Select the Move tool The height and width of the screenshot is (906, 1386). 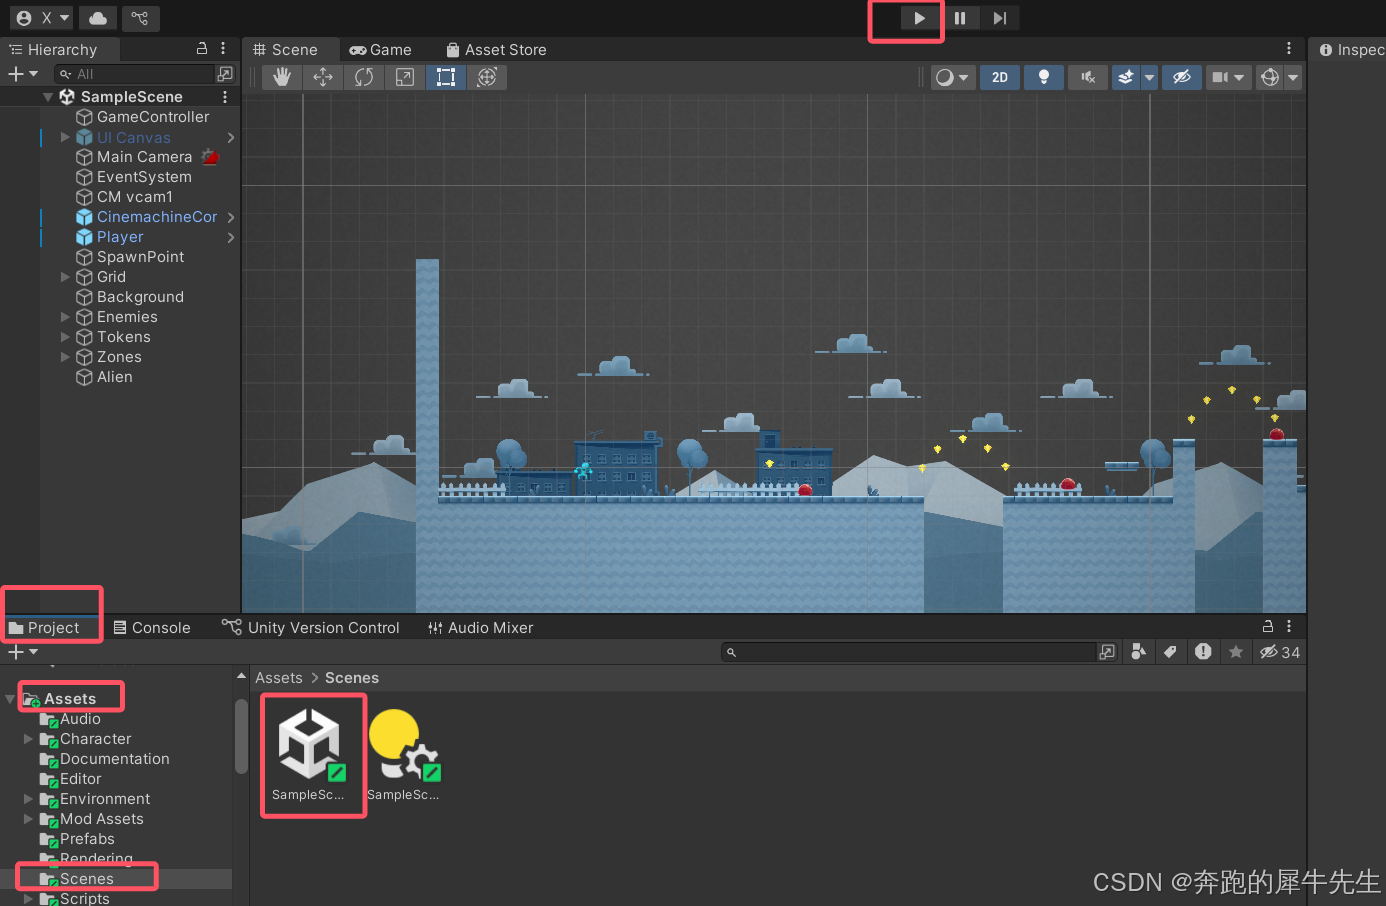pyautogui.click(x=323, y=77)
